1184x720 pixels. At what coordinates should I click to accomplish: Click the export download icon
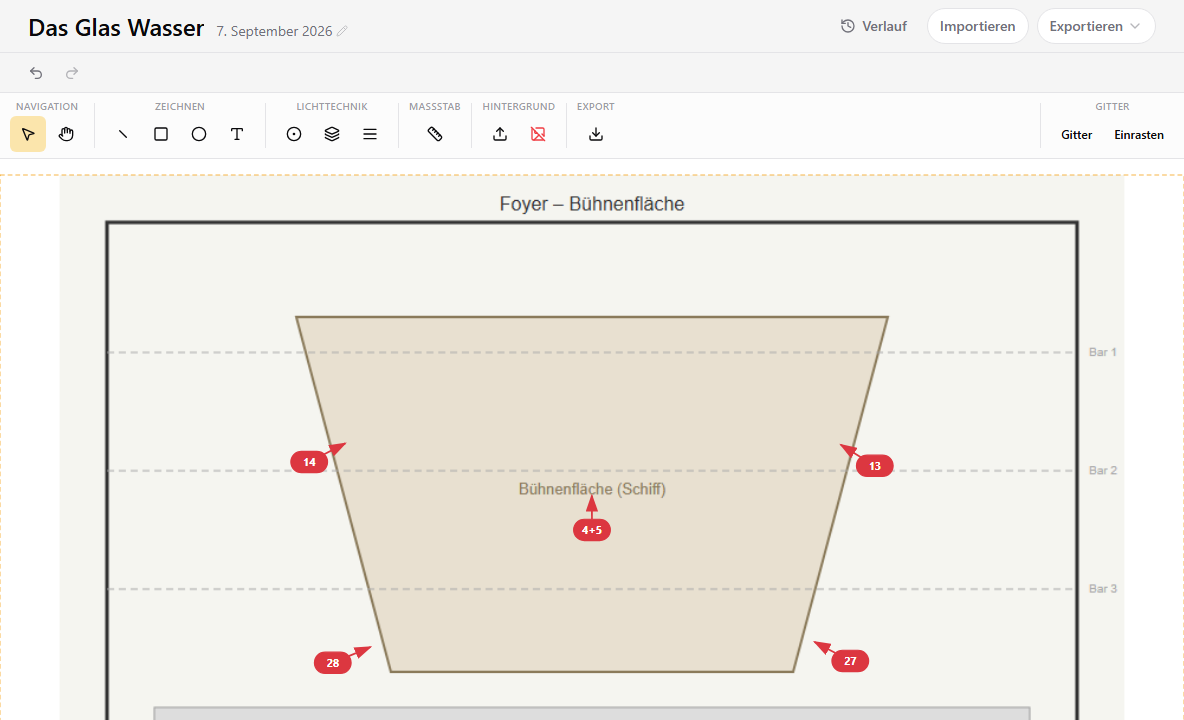click(x=596, y=134)
